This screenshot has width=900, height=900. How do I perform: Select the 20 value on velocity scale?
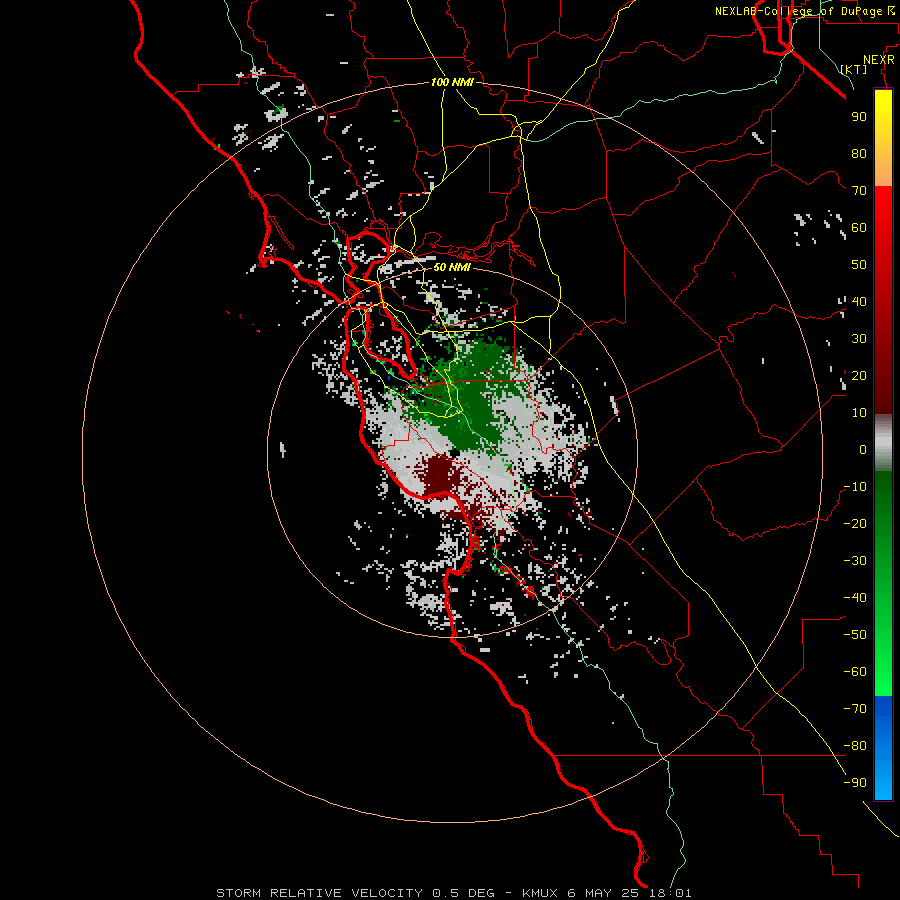(x=859, y=375)
